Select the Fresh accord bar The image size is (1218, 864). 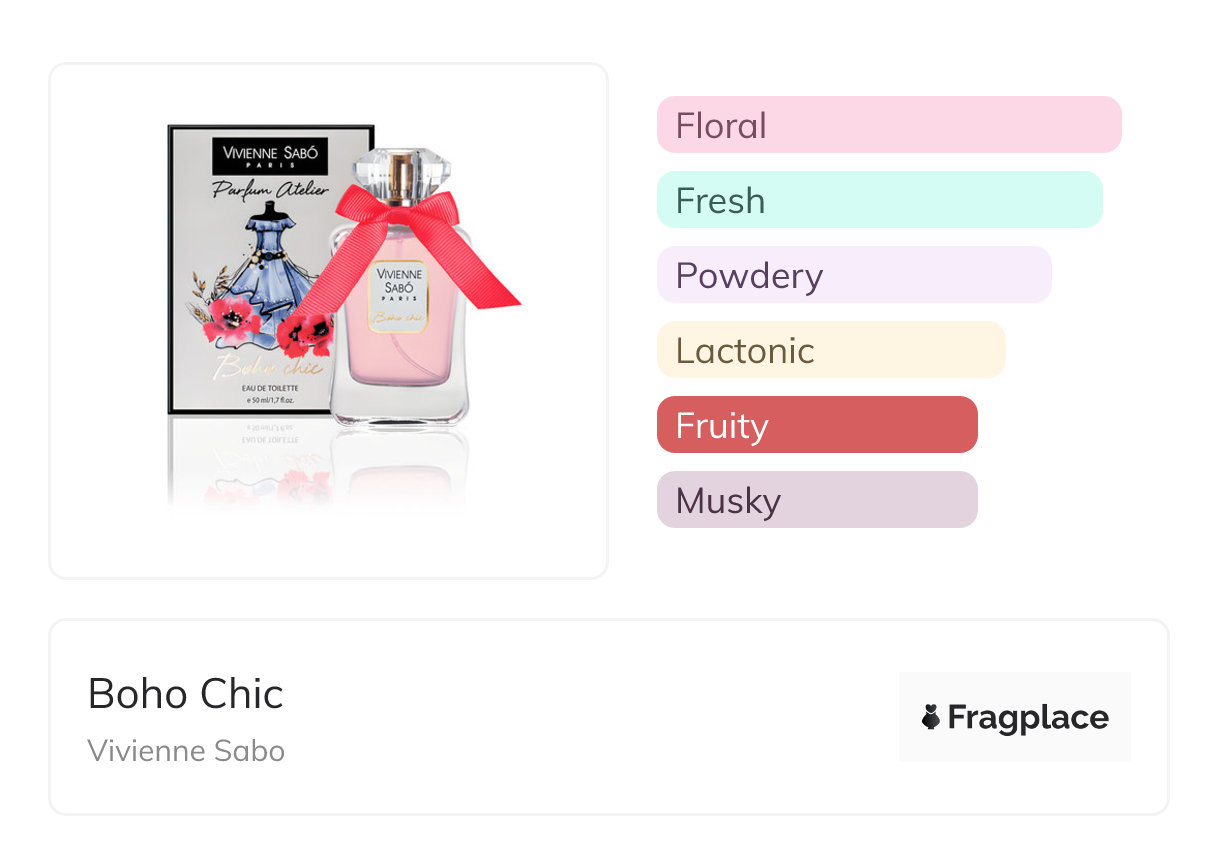pos(879,200)
